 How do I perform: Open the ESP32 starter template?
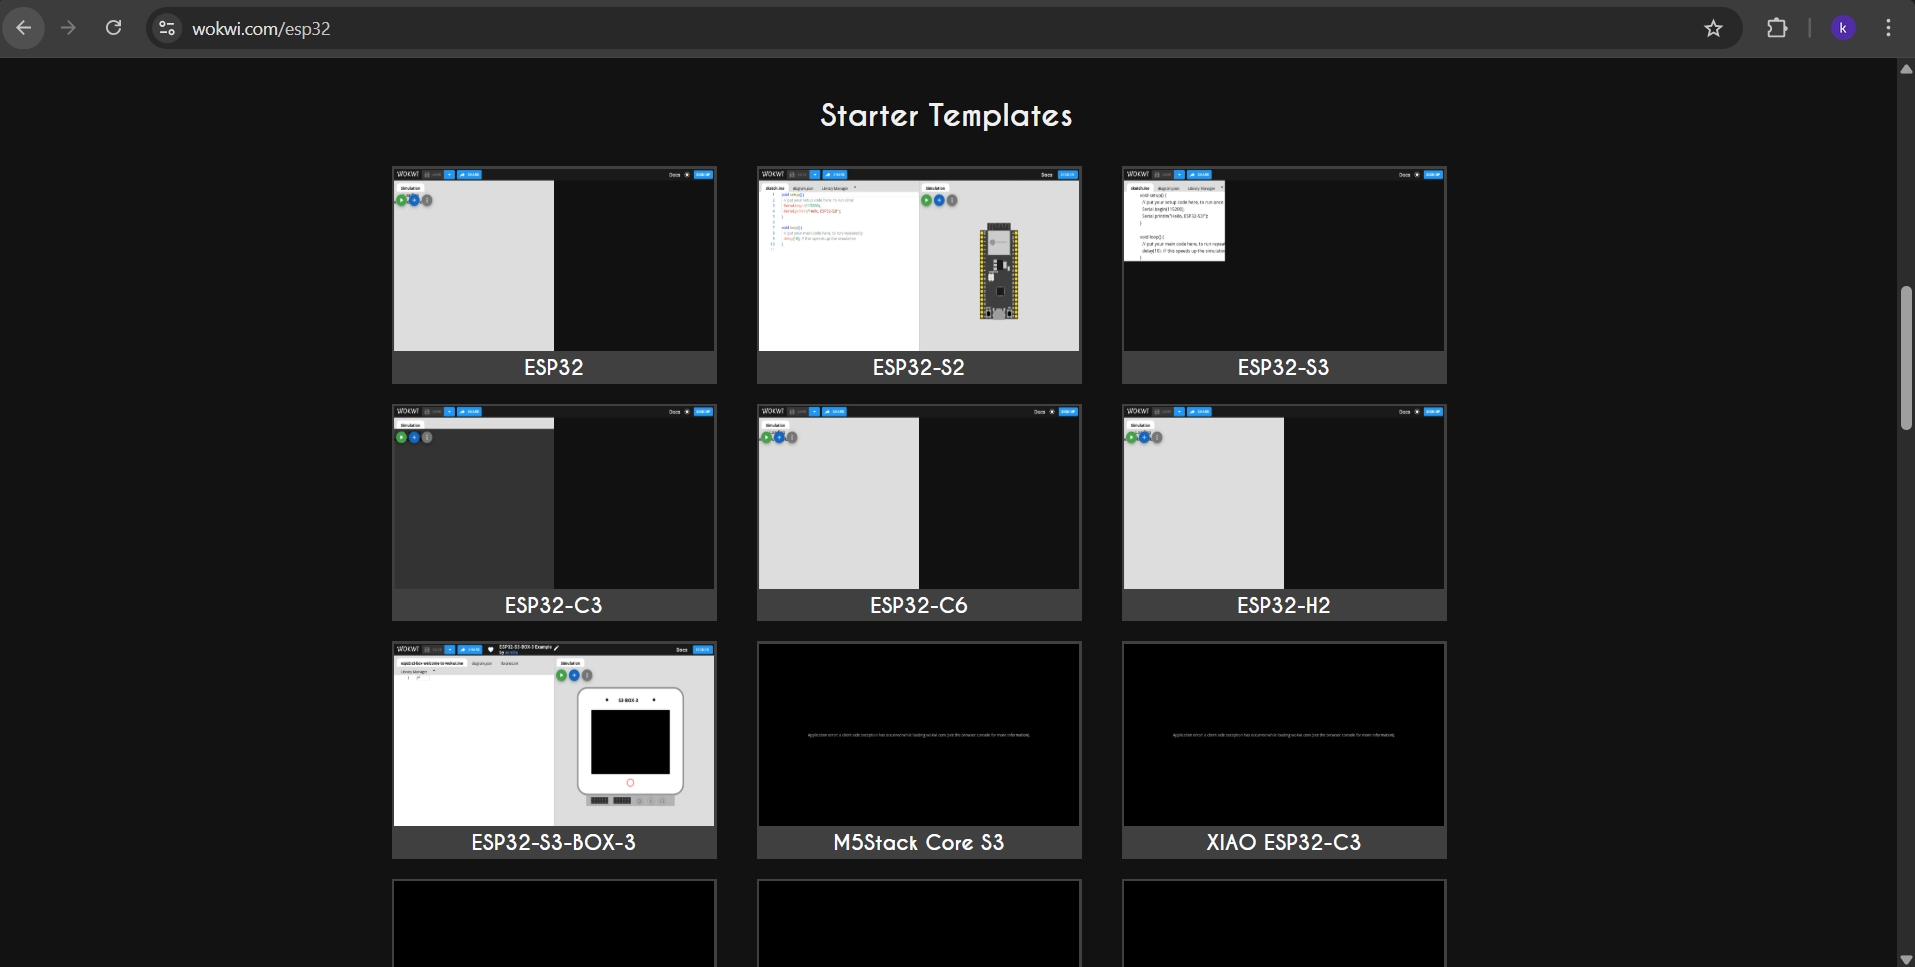point(554,275)
